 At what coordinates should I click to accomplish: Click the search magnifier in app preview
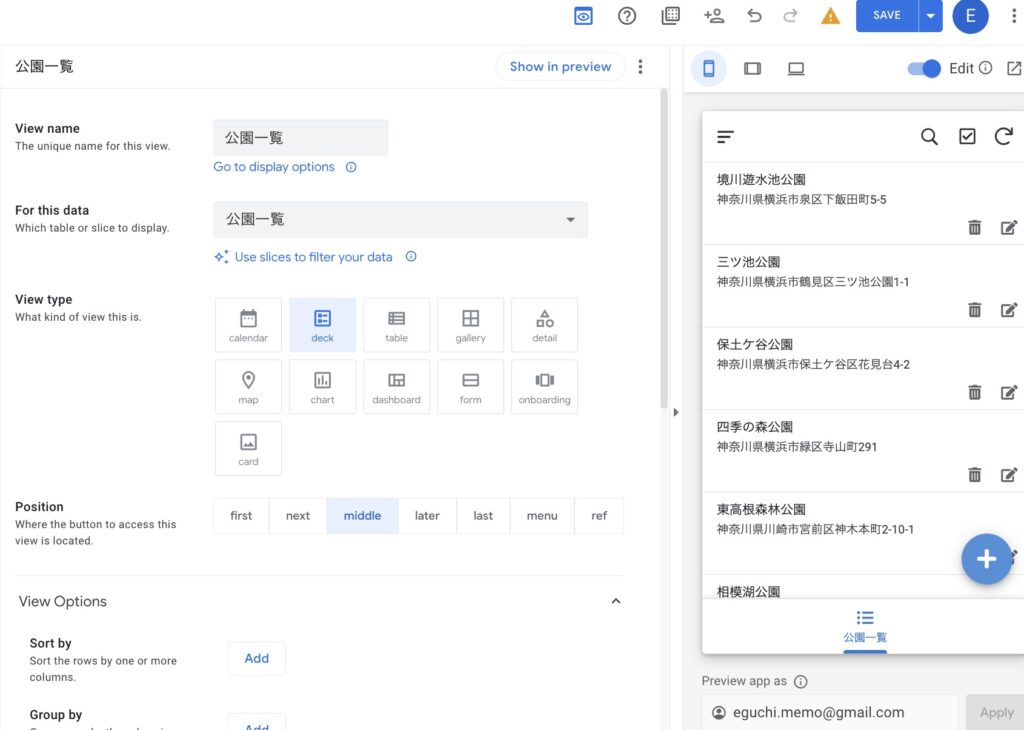[929, 137]
